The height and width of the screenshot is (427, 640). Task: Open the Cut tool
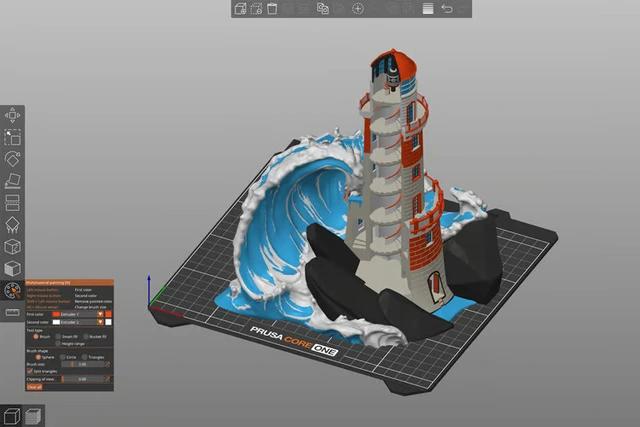pyautogui.click(x=13, y=203)
